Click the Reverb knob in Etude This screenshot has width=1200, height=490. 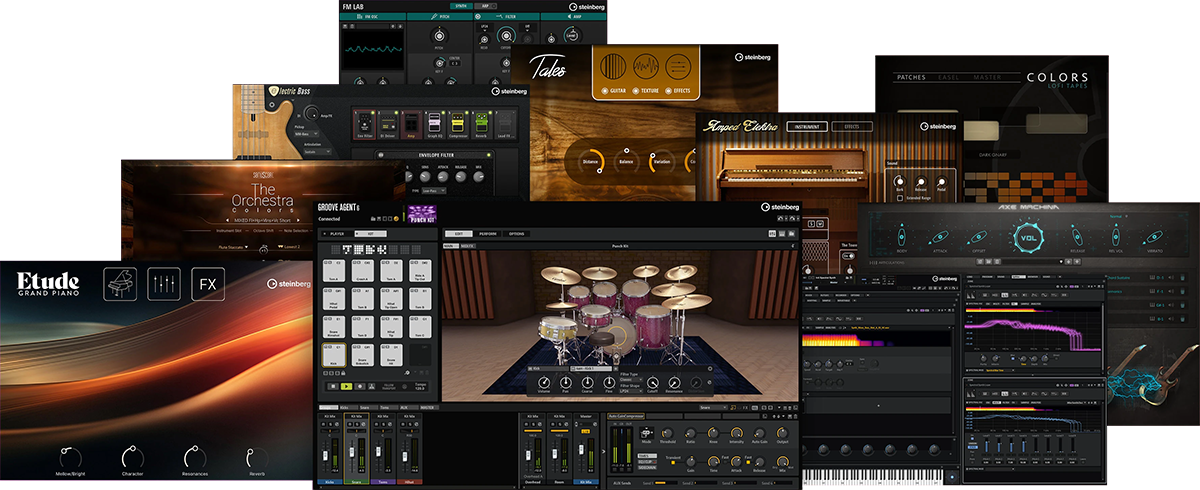click(x=259, y=458)
